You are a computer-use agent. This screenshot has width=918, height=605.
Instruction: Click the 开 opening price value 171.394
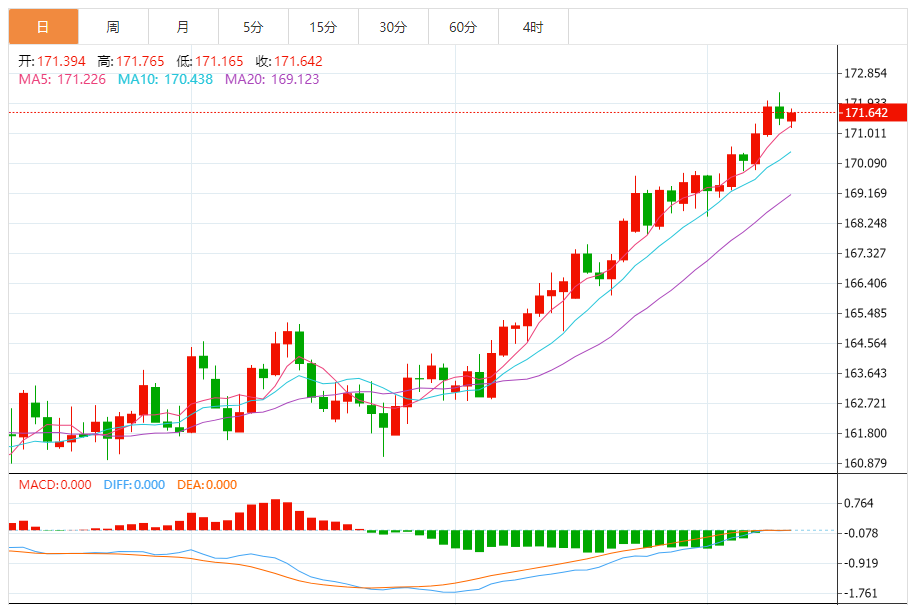point(63,62)
